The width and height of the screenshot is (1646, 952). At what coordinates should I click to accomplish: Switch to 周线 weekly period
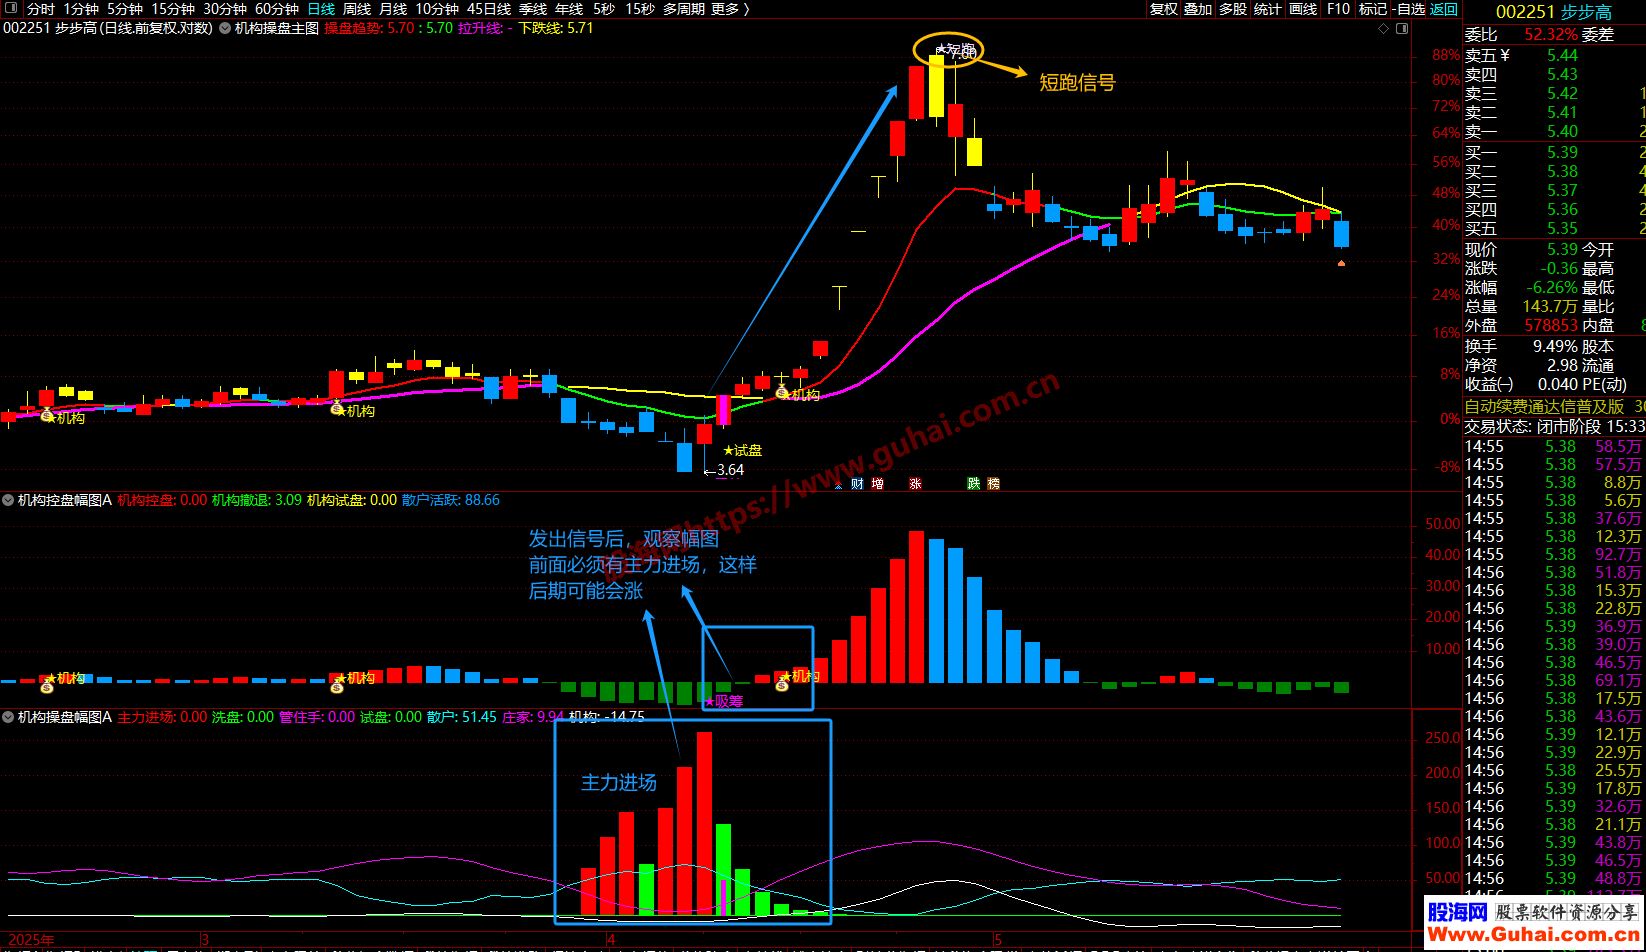click(x=357, y=9)
